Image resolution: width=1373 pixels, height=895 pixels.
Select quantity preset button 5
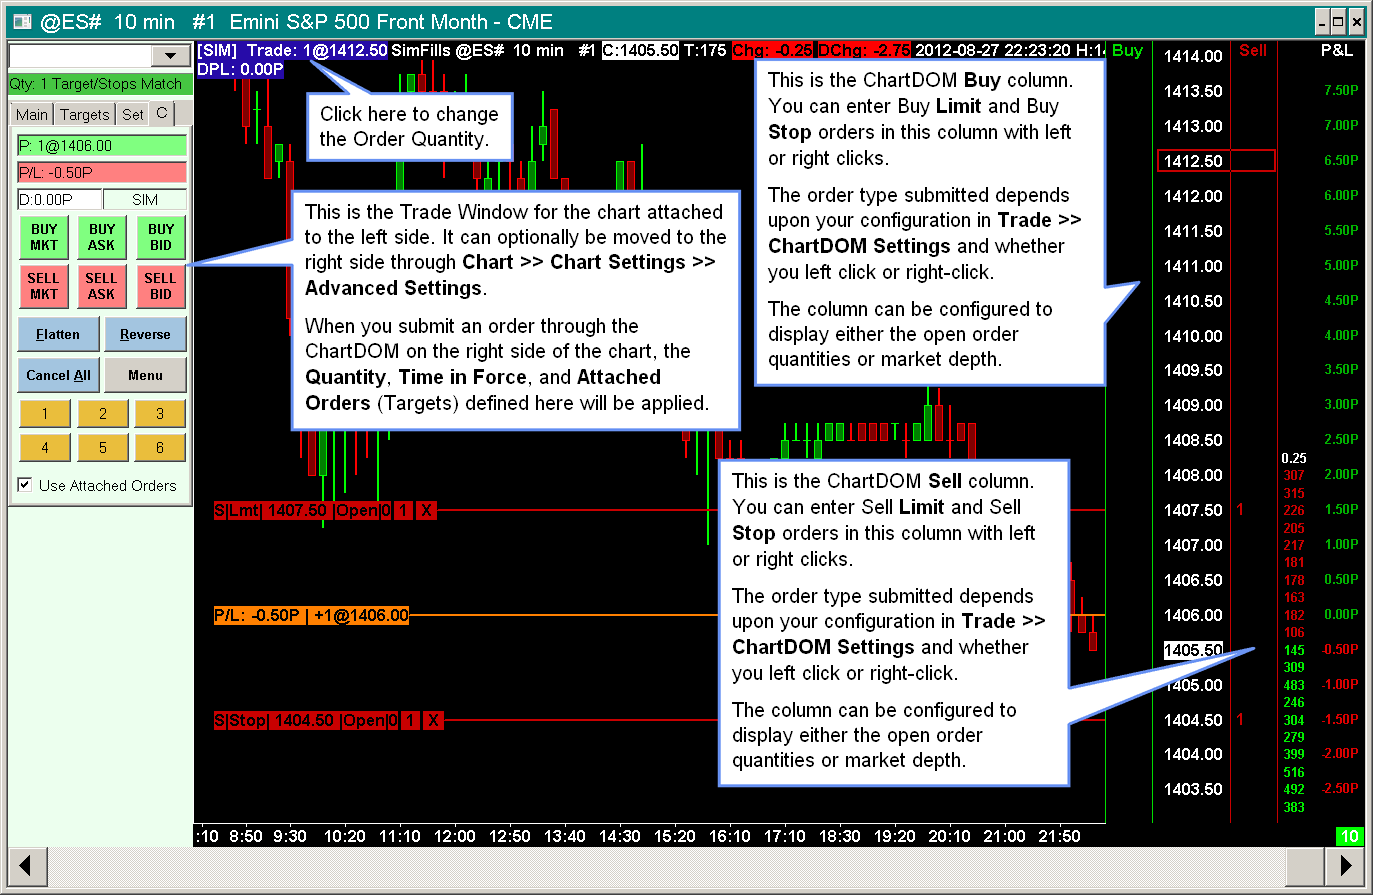[102, 447]
